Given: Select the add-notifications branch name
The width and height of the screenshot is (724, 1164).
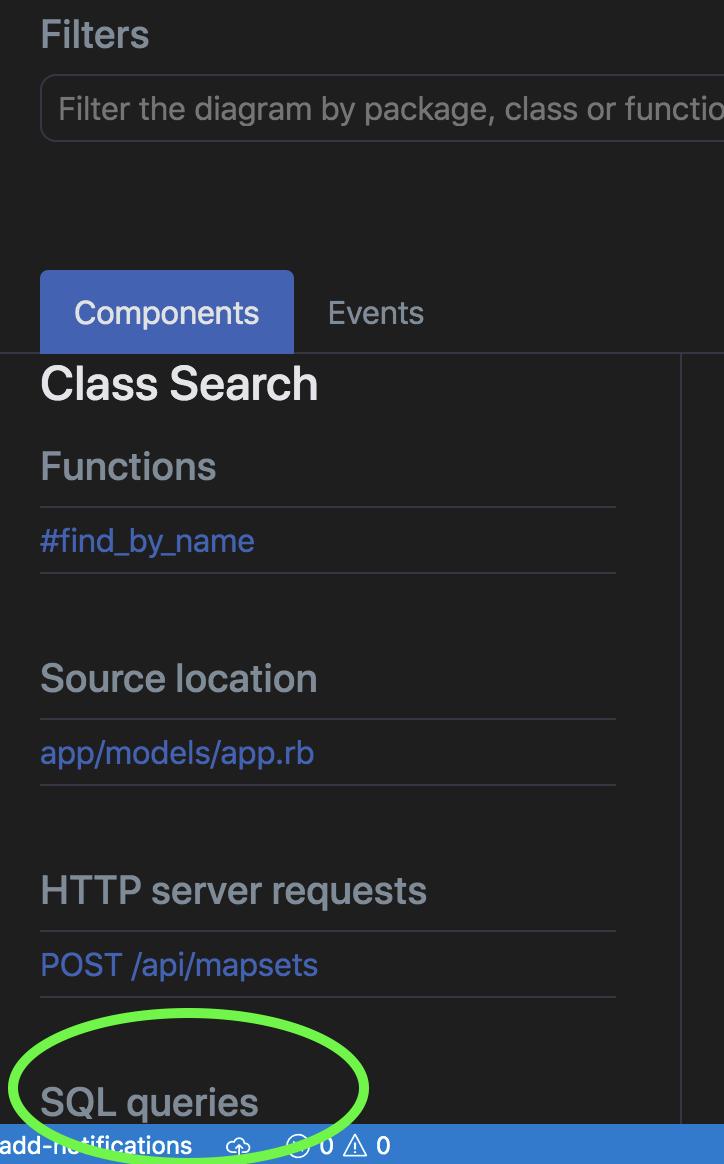Looking at the screenshot, I should tap(95, 1146).
